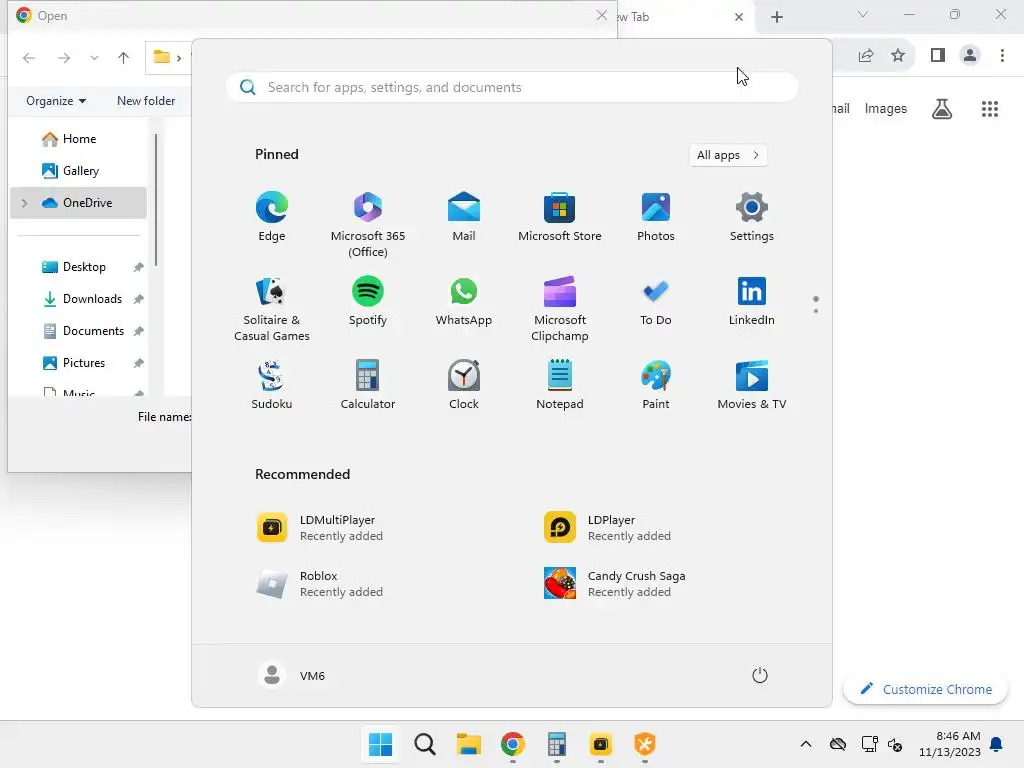Screen dimensions: 1024x768
Task: Open LinkedIn pinned app
Action: [x=752, y=301]
